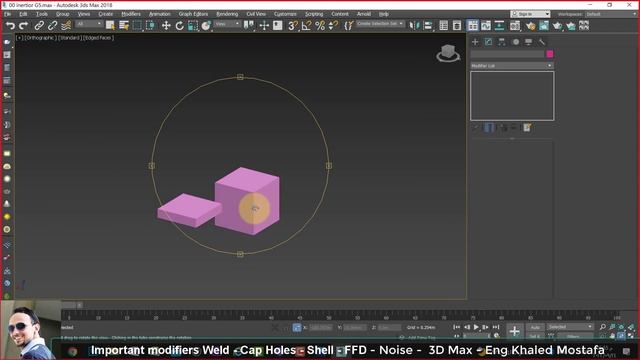Image resolution: width=640 pixels, height=360 pixels.
Task: Switch to the Hierarchy command panel tab
Action: tap(502, 42)
